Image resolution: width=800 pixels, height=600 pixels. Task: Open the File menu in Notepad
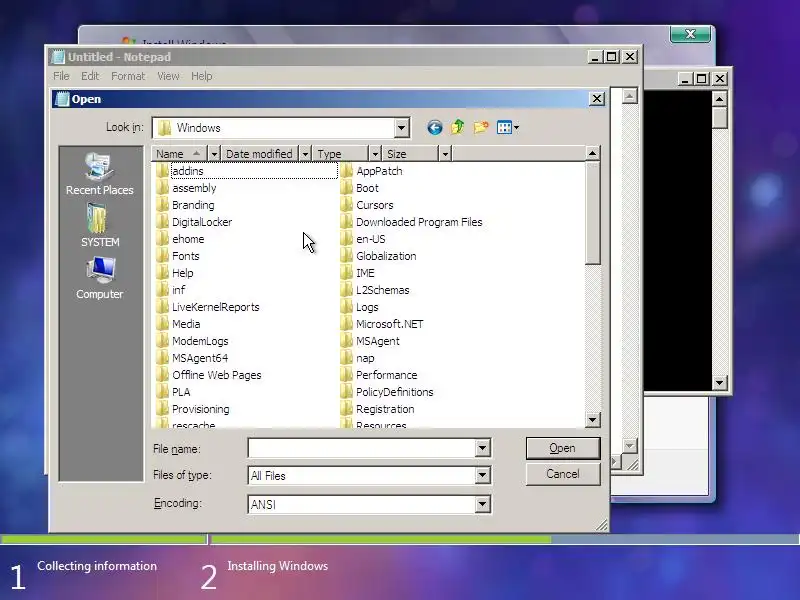coord(61,76)
